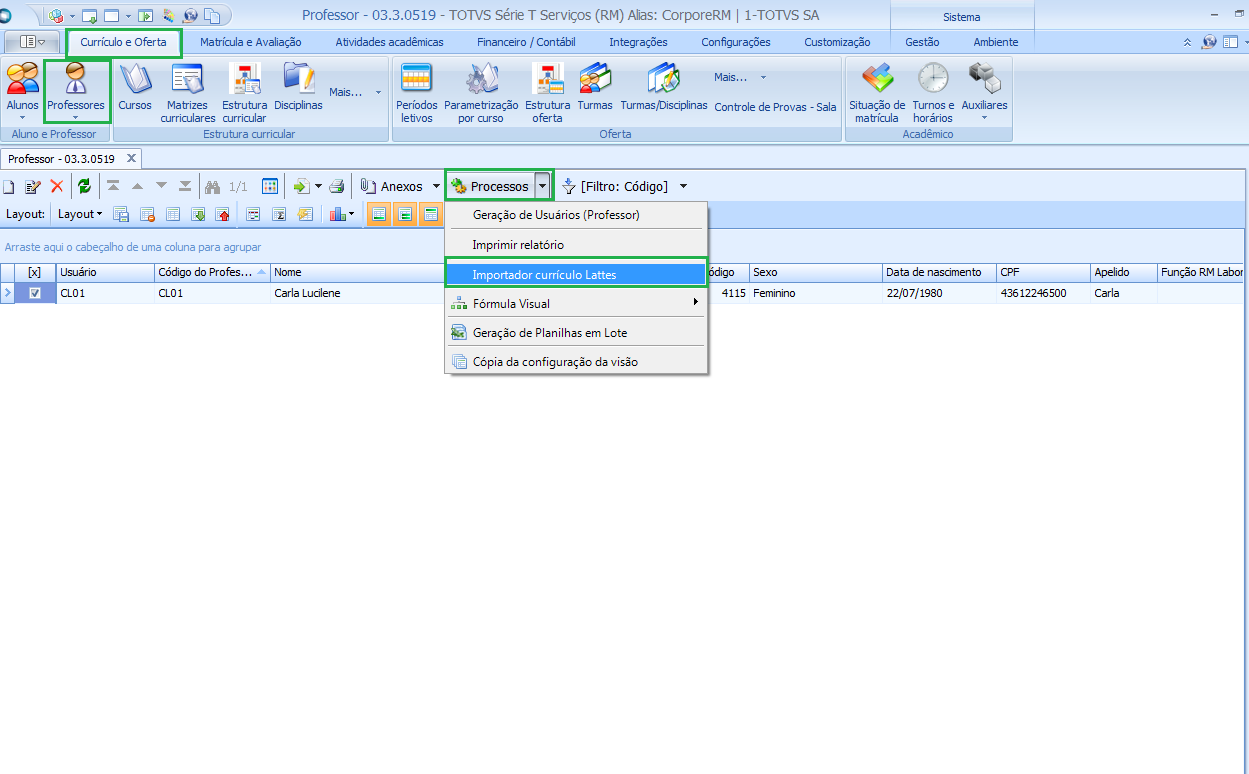This screenshot has height=774, width=1249.
Task: Uncheck the CL01 row checkbox
Action: point(35,293)
